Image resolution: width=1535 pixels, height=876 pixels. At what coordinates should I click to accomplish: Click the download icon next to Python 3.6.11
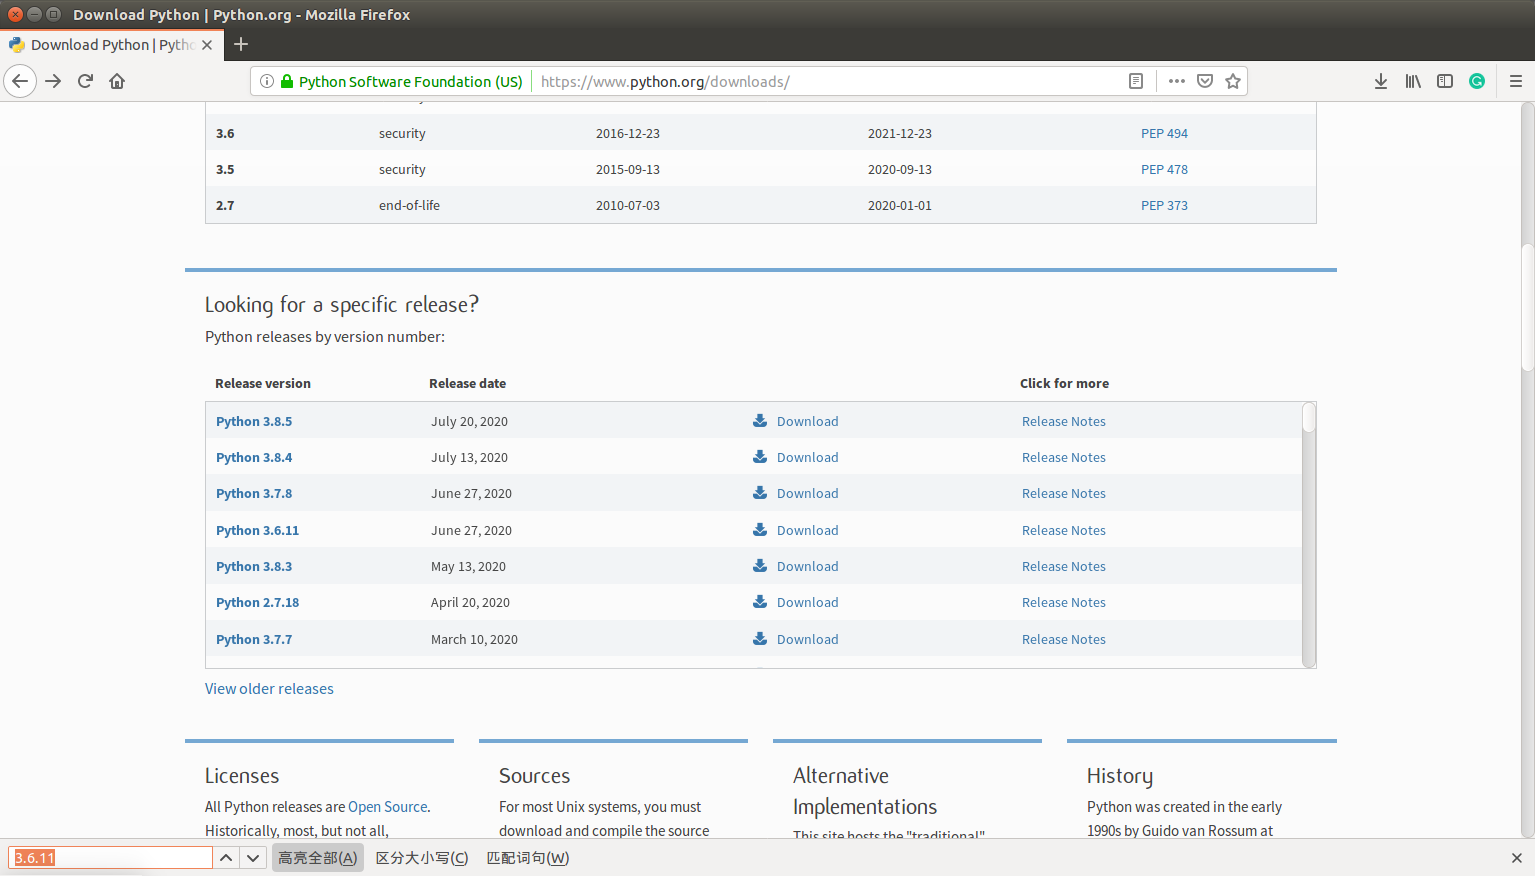(759, 530)
